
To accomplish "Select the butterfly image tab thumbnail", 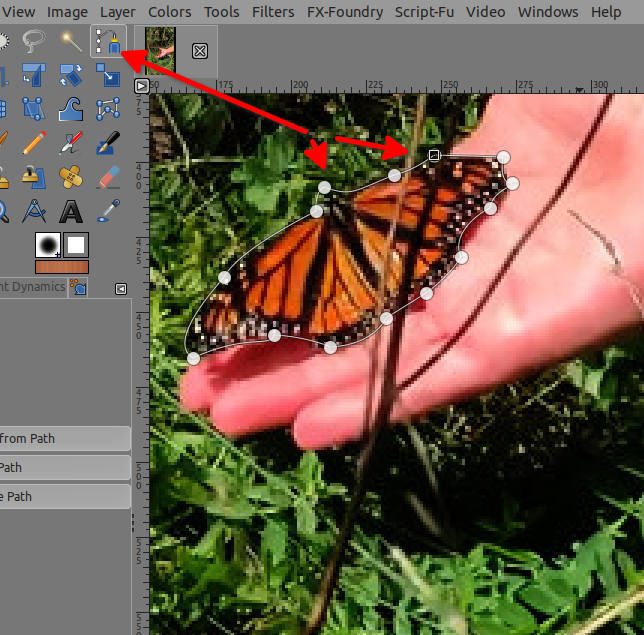I will tap(160, 51).
